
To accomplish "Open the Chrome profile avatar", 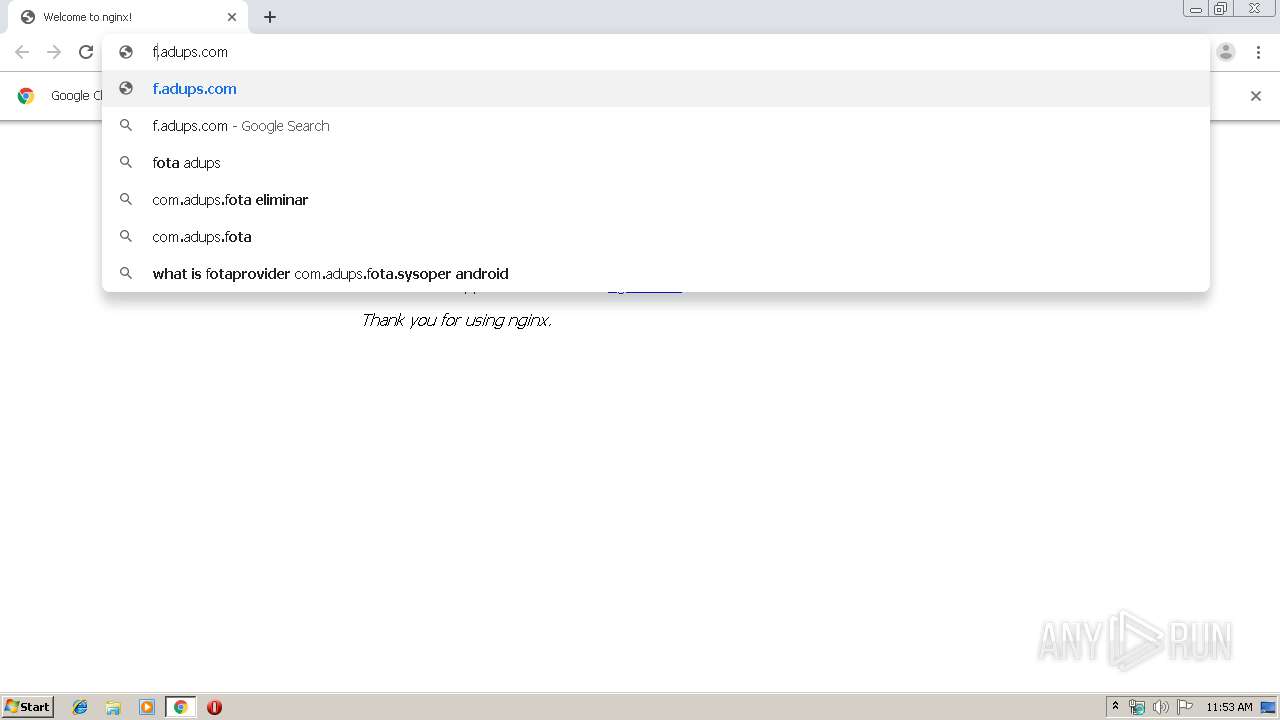I will tap(1226, 52).
